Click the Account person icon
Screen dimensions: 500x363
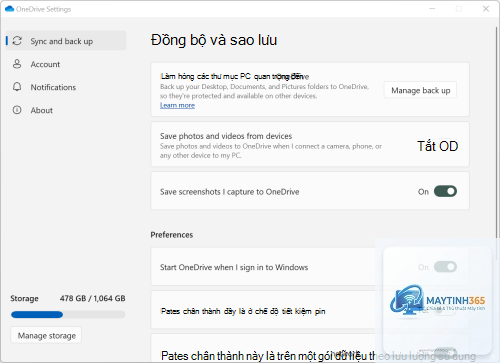click(17, 64)
